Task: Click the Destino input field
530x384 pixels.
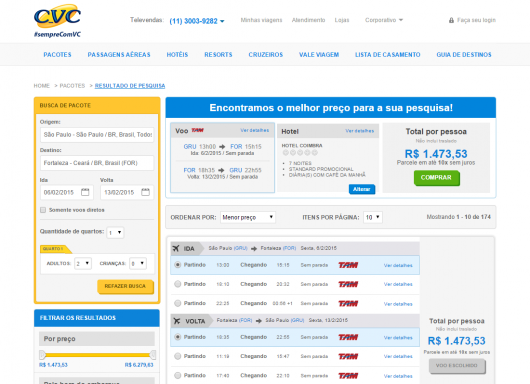Action: [x=97, y=163]
